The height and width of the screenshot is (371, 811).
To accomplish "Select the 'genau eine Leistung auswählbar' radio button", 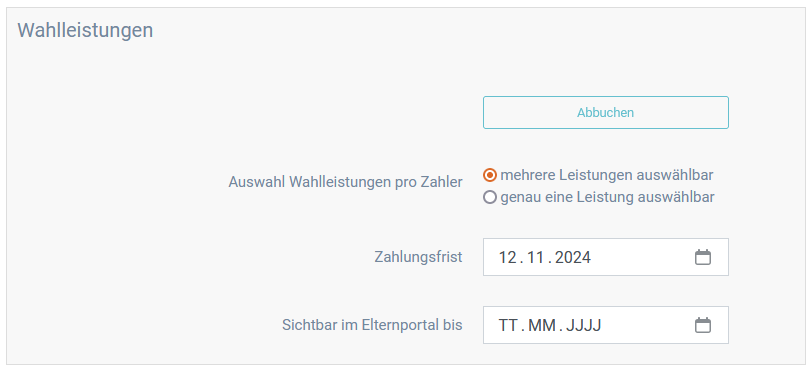I will tap(490, 197).
